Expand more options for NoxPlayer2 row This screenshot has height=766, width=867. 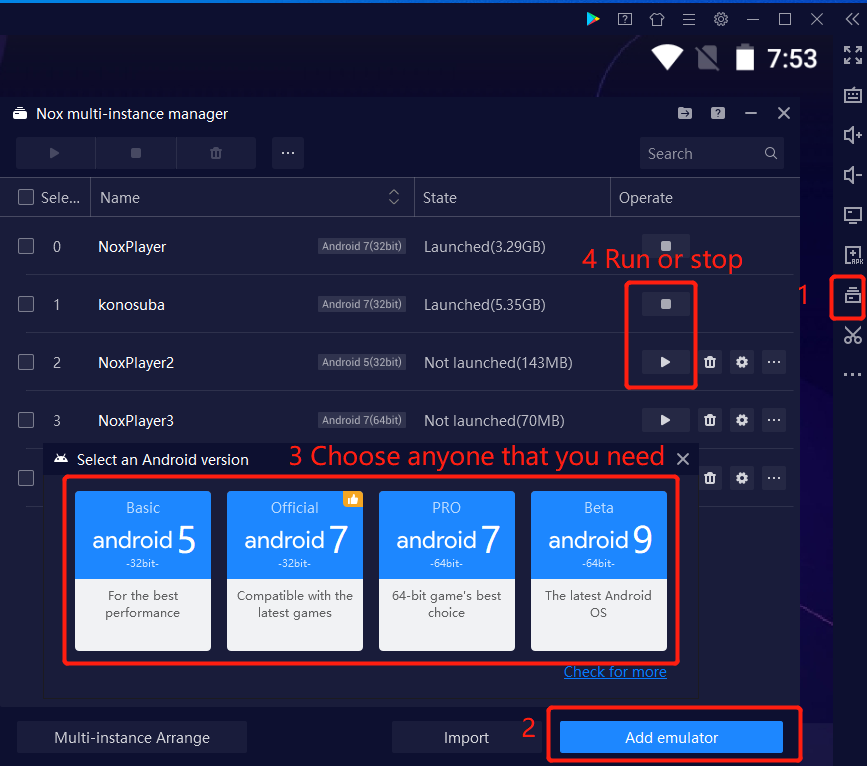tap(773, 362)
